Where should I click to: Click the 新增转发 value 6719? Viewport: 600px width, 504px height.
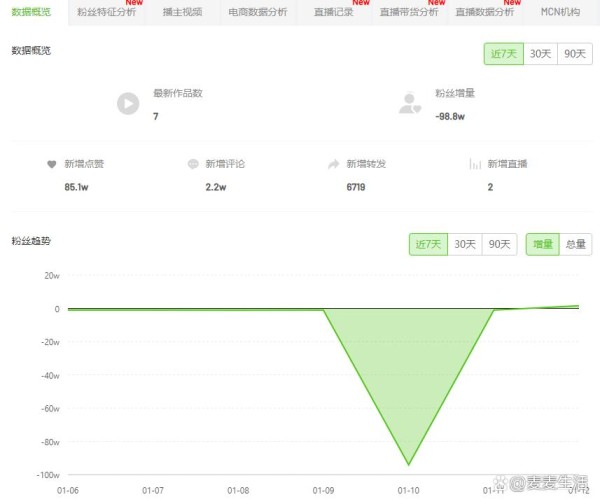coord(356,187)
